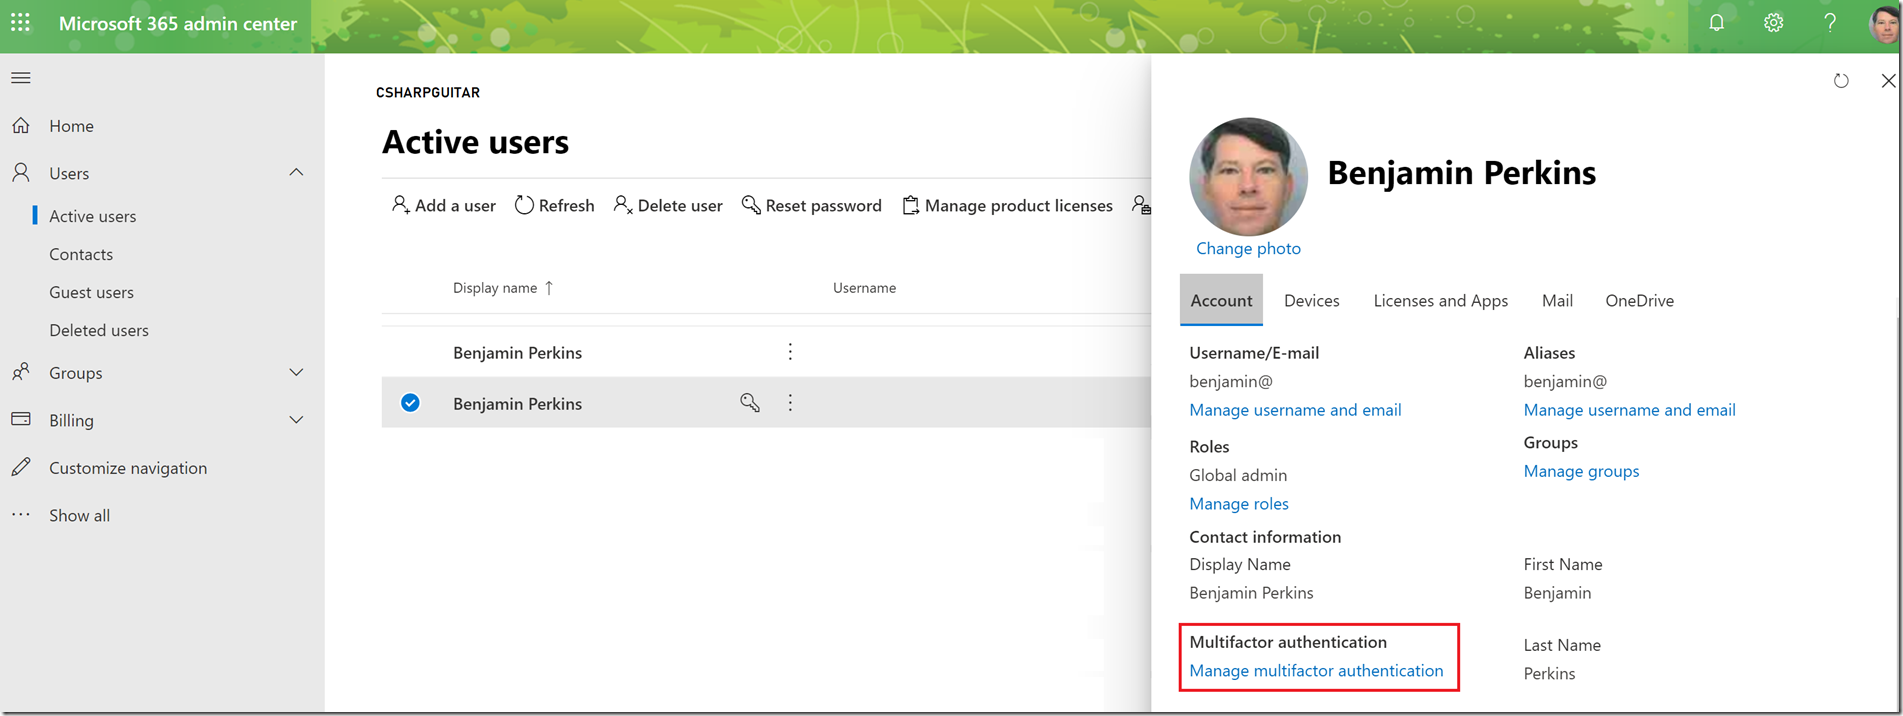Click the Users person icon in sidebar
Image resolution: width=1903 pixels, height=716 pixels.
coord(21,172)
